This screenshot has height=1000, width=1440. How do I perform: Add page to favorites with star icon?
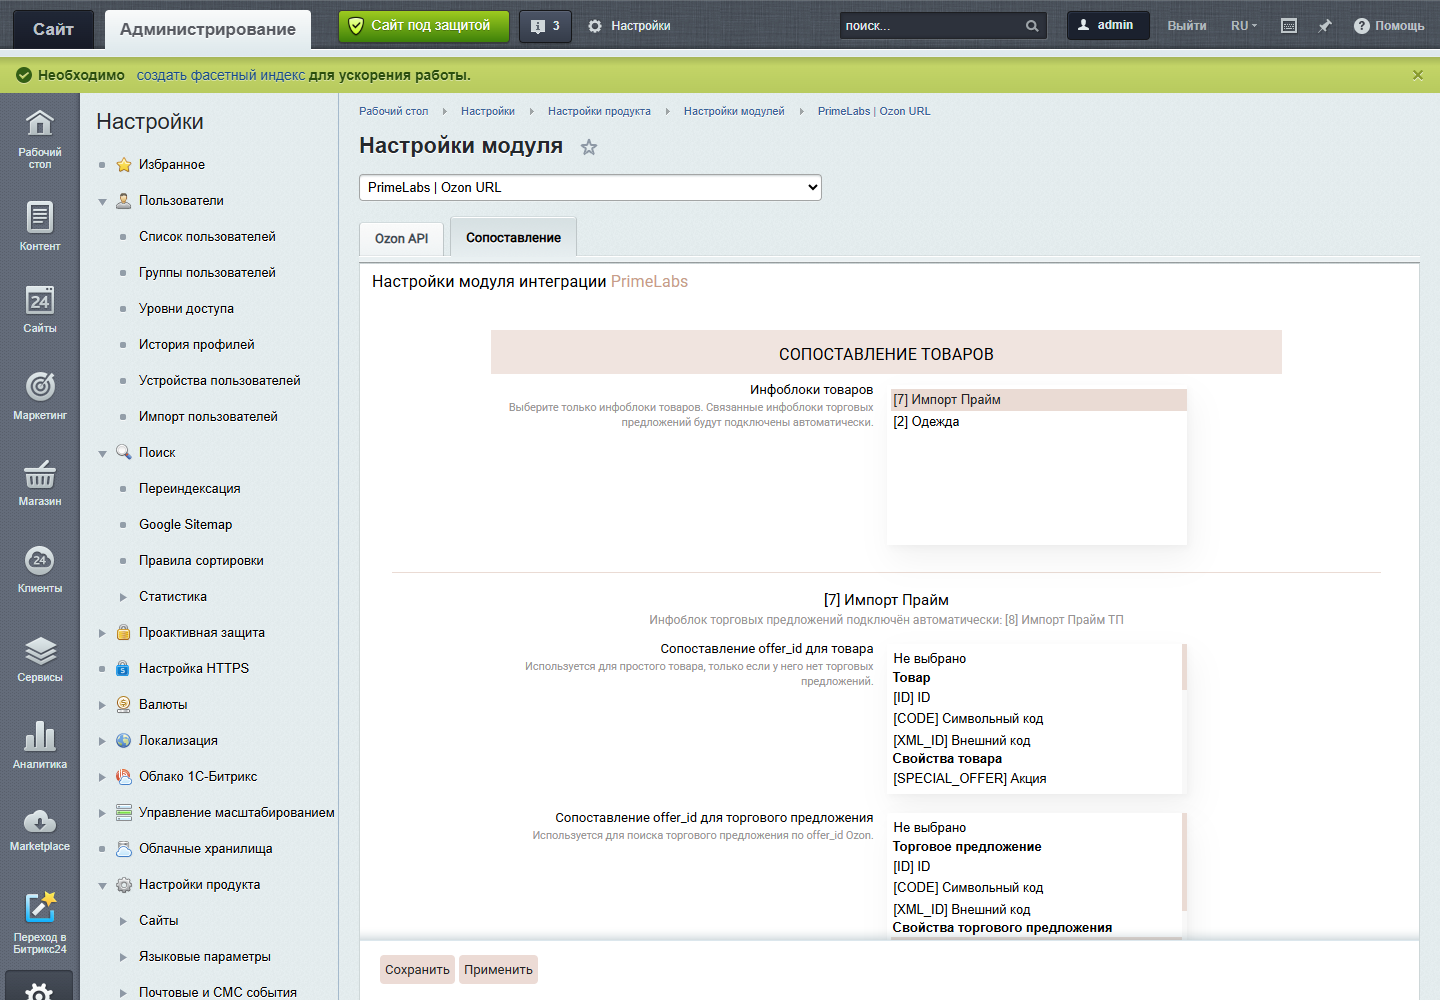[589, 147]
